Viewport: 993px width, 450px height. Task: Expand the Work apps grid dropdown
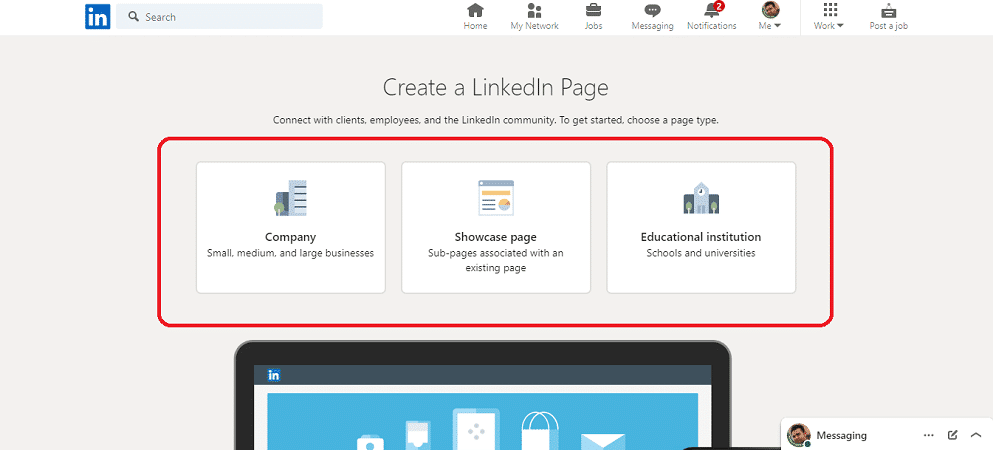click(x=829, y=17)
